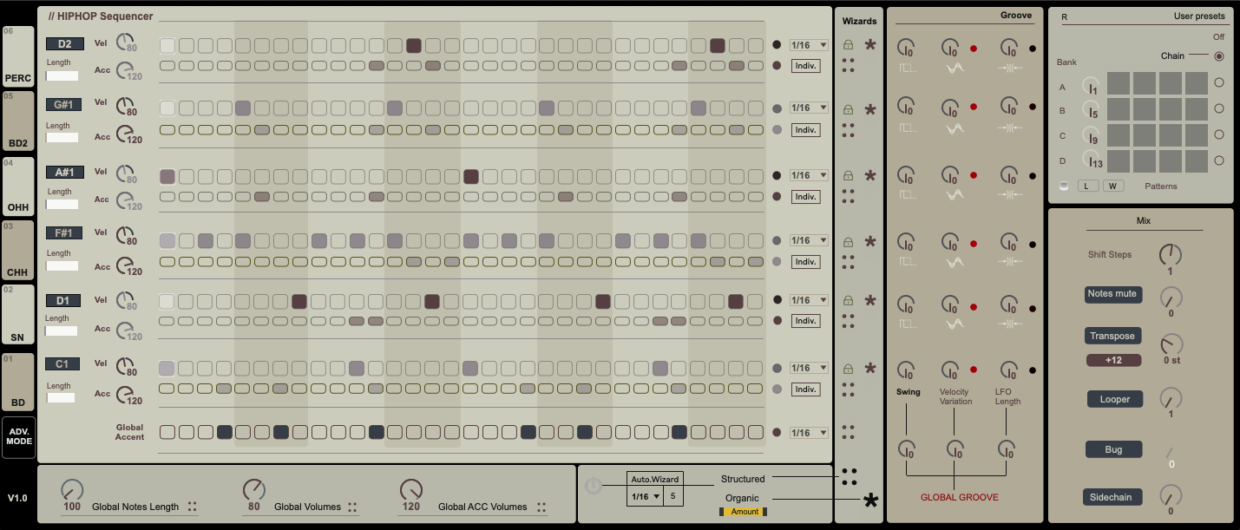Click the Organic Amount yellow slider
1240x530 pixels.
(742, 512)
